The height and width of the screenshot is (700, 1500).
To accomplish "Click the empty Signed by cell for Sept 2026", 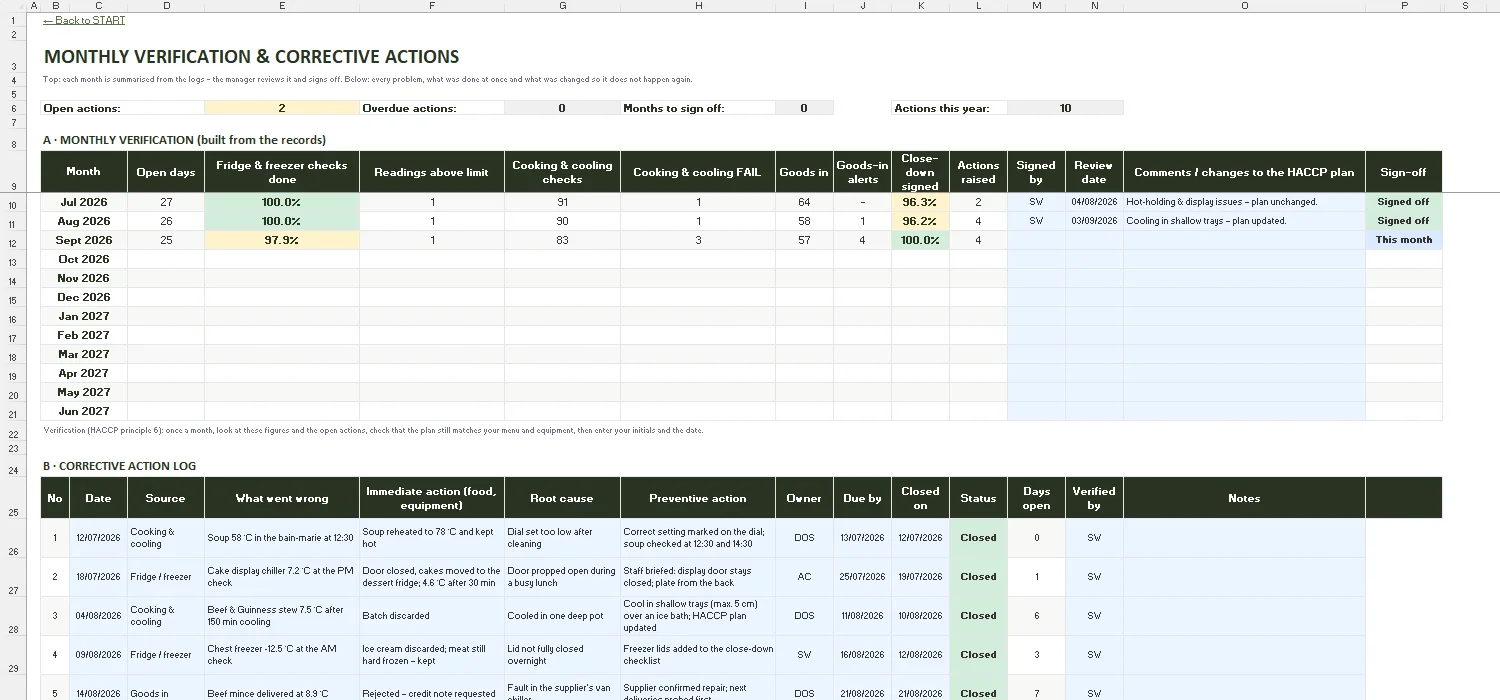I will tap(1036, 240).
